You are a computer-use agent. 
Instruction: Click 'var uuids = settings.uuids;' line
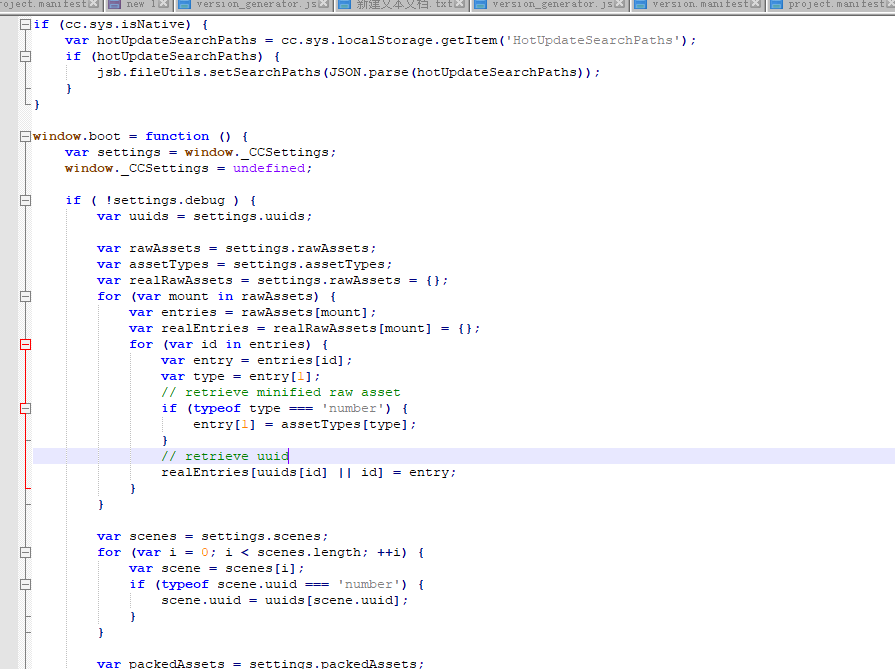(x=204, y=216)
